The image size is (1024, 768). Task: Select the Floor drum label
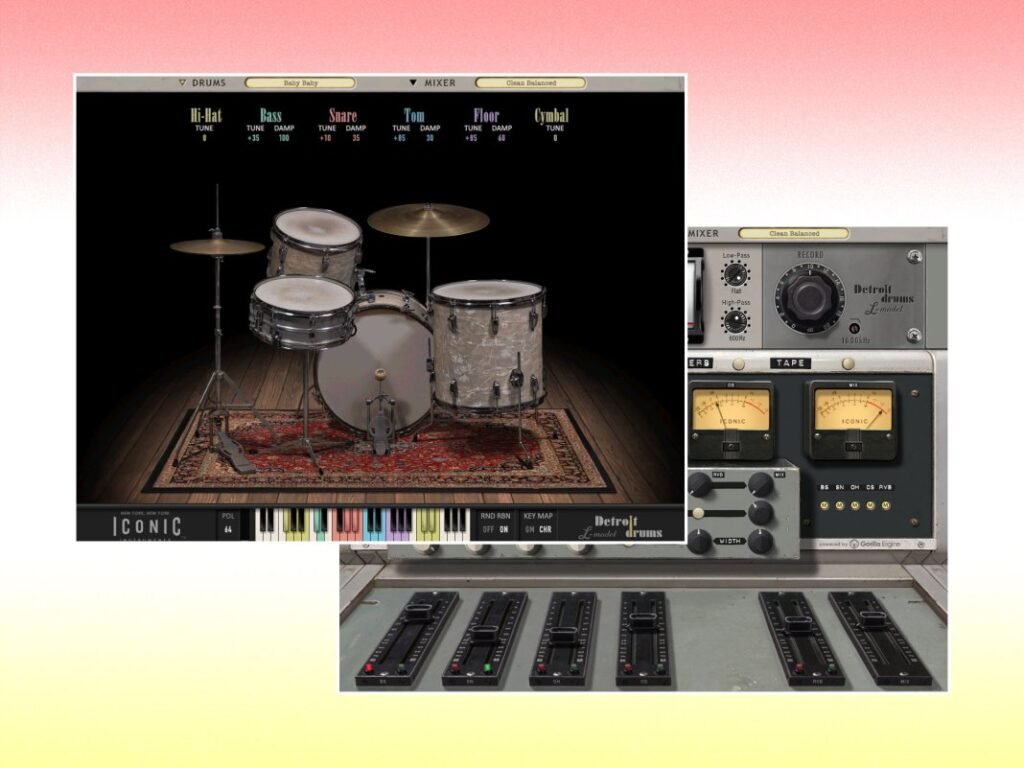point(486,116)
